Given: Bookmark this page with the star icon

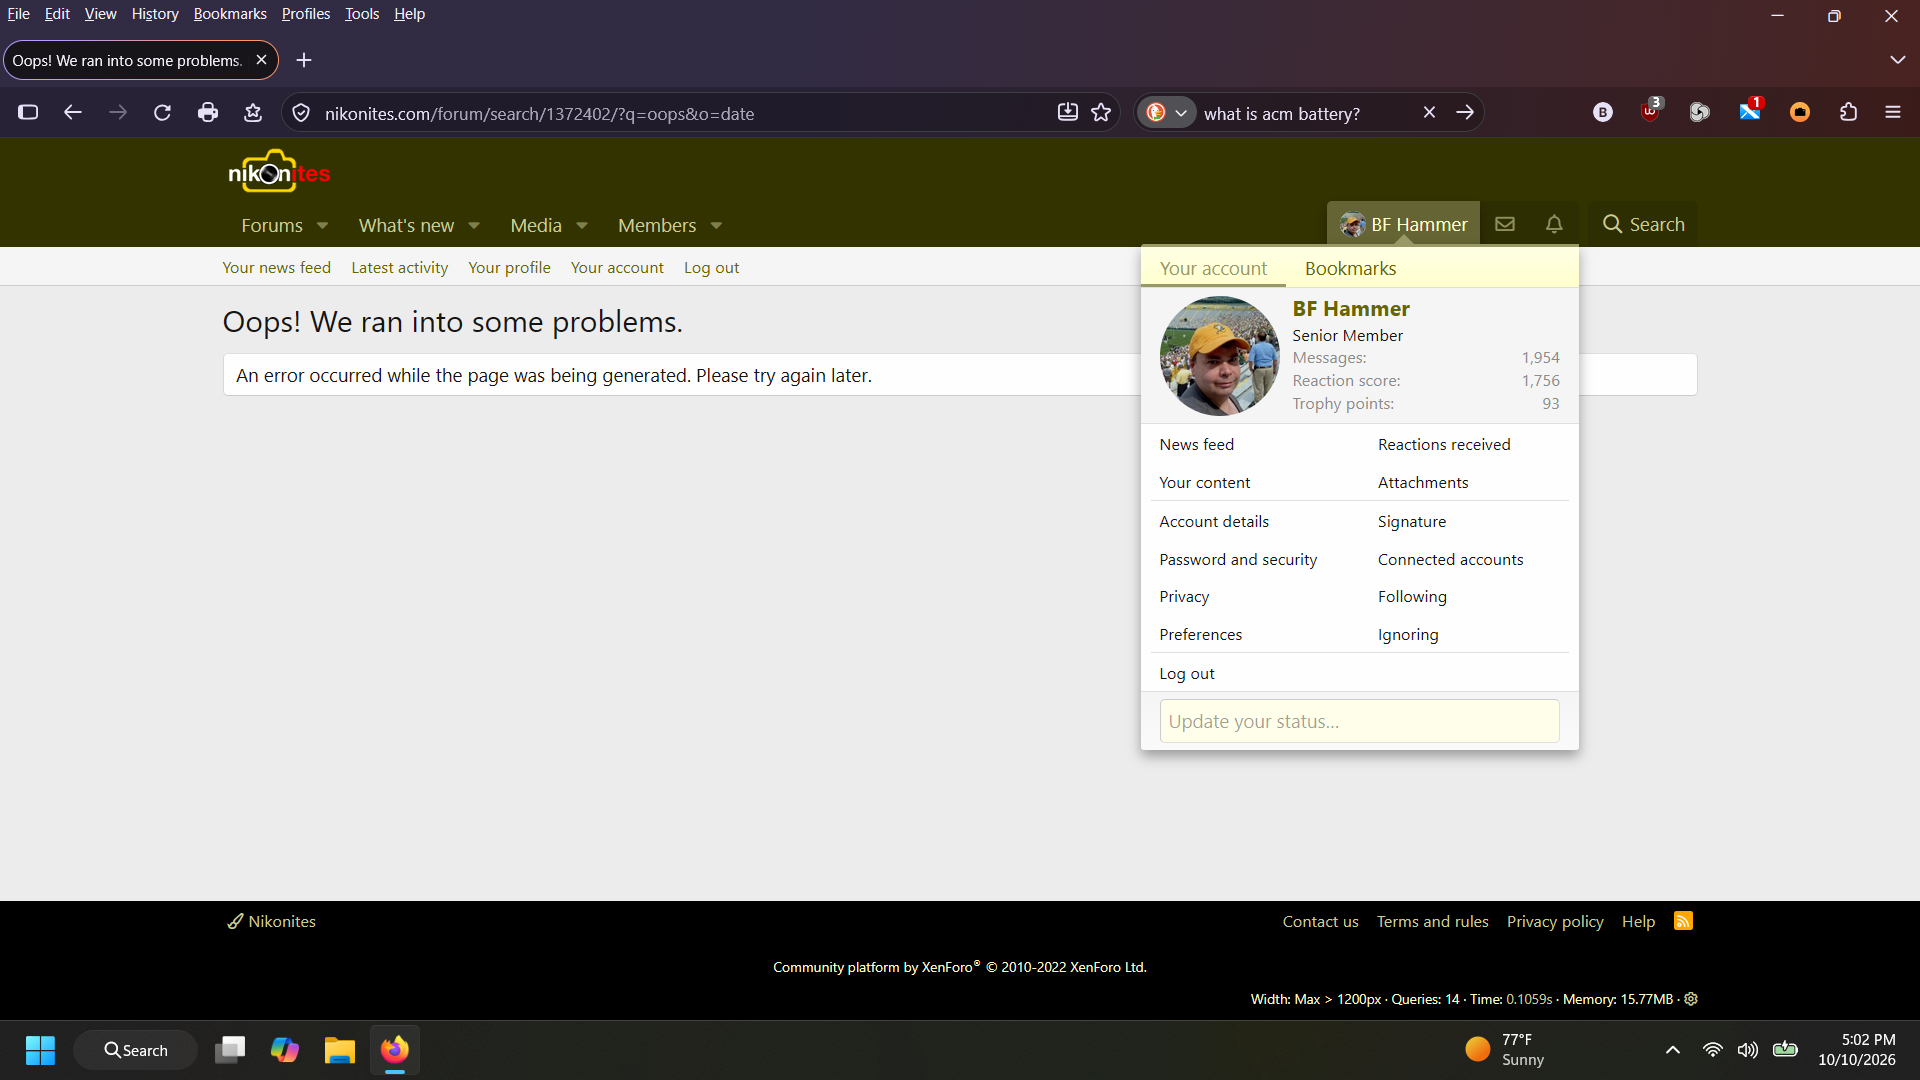Looking at the screenshot, I should coord(1101,113).
